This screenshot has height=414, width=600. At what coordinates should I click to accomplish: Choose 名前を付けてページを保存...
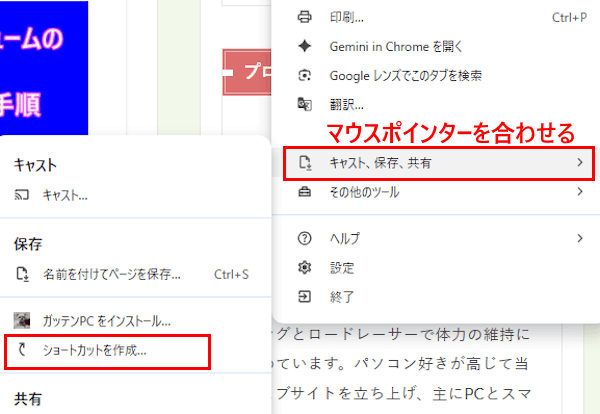point(136,274)
